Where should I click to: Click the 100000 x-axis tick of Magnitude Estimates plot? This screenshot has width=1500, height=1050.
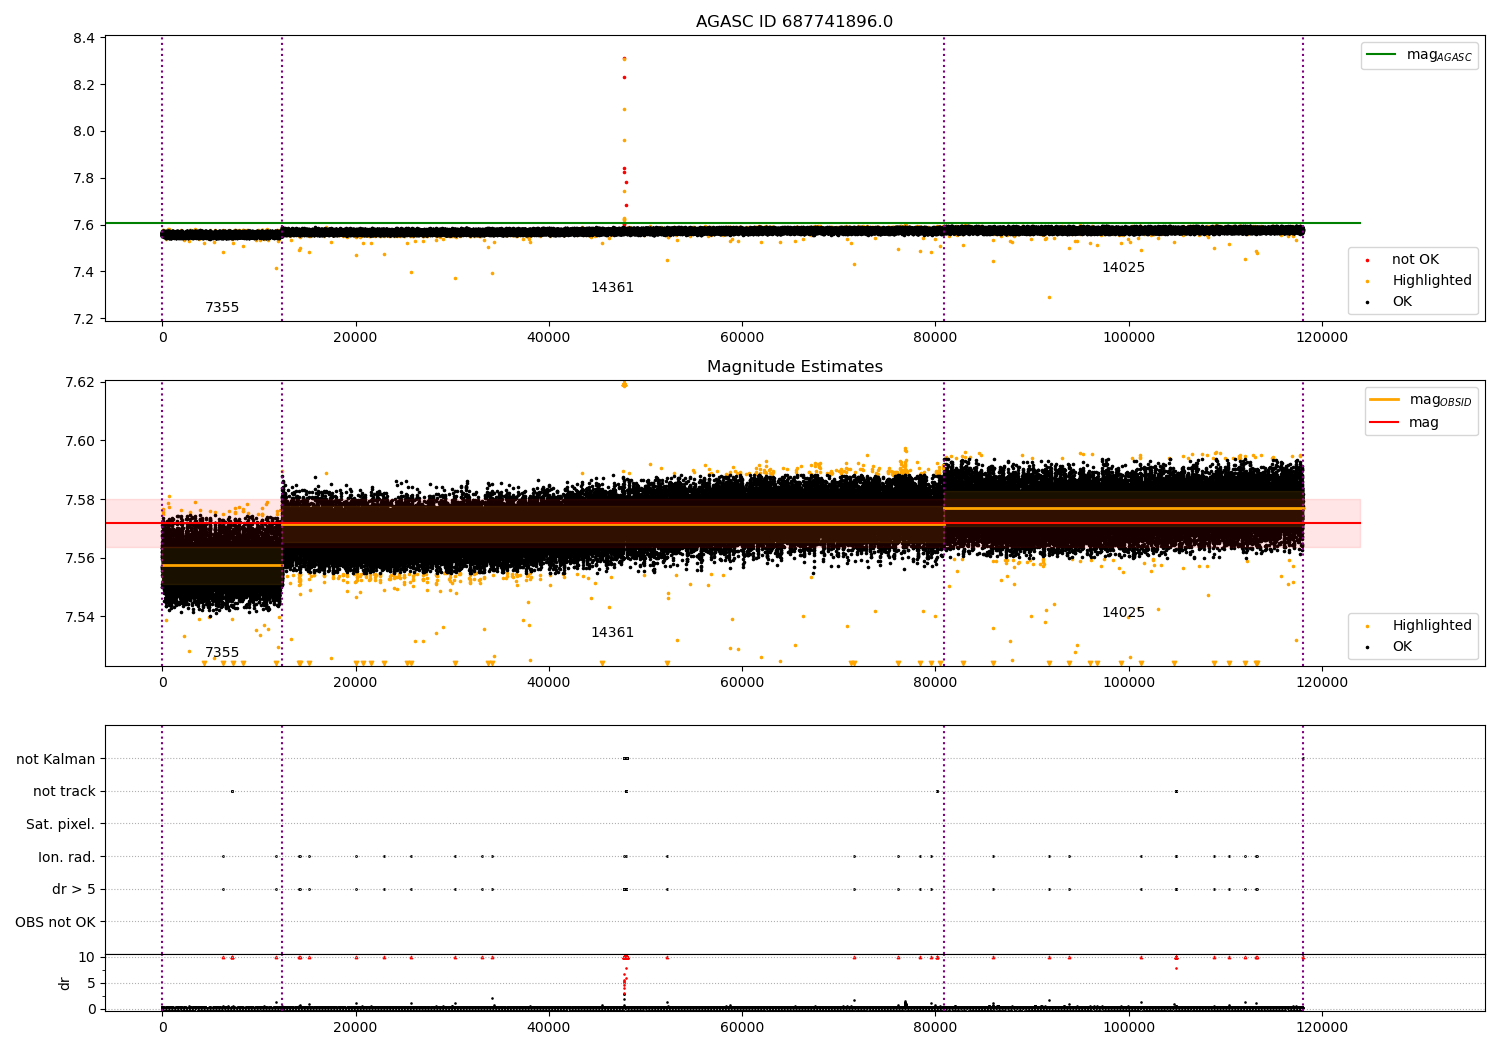[x=1129, y=683]
